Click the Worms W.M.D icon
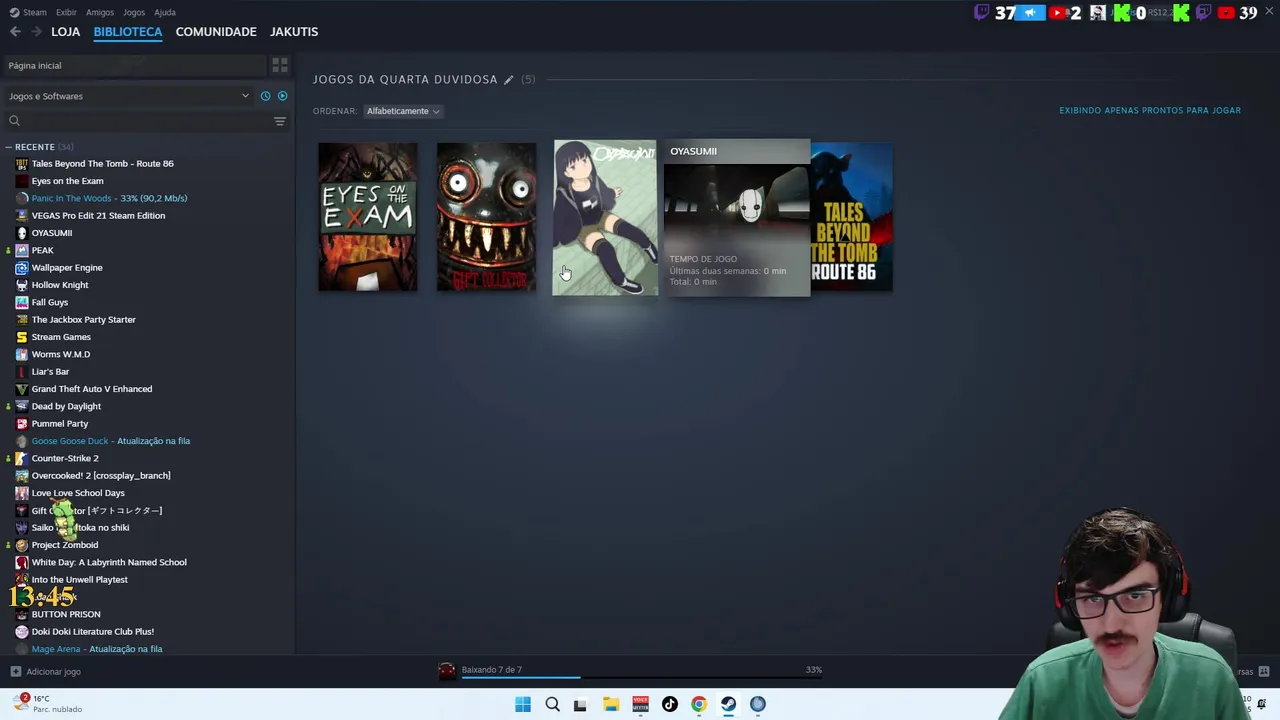The image size is (1280, 720). point(22,354)
